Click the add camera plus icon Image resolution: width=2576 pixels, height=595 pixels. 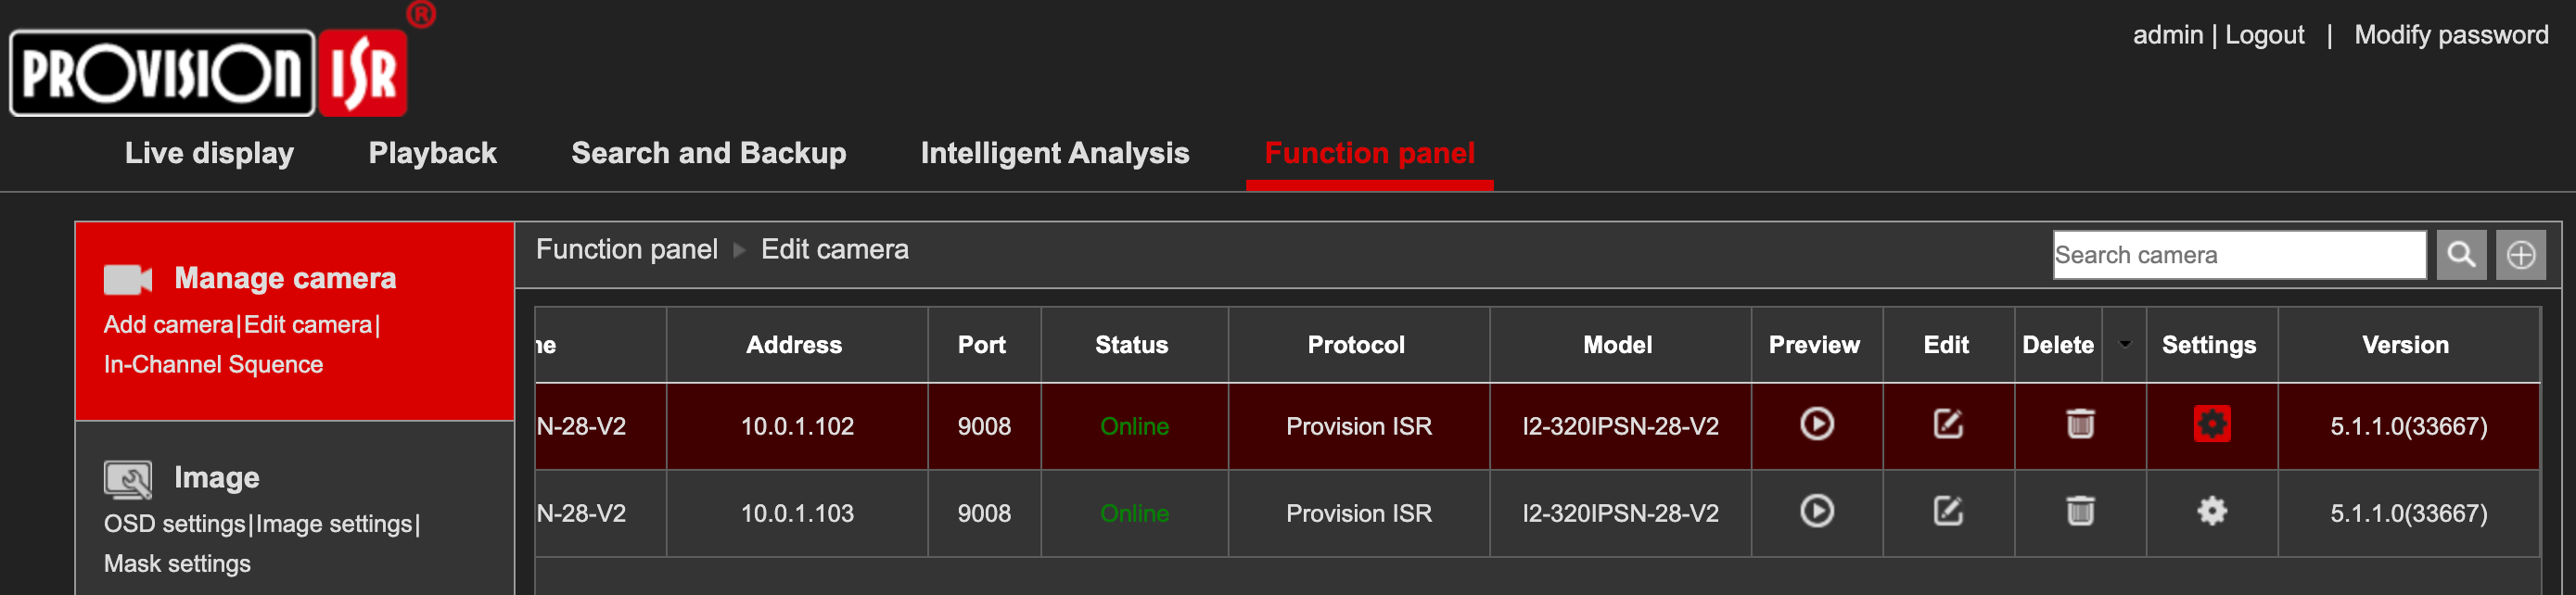(2520, 255)
